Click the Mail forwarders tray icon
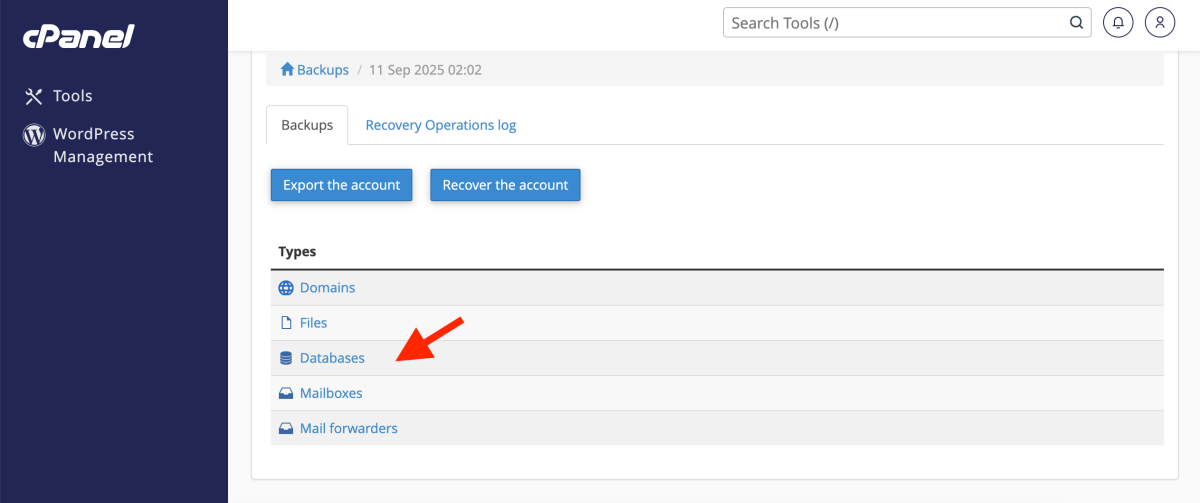Image resolution: width=1200 pixels, height=503 pixels. pos(286,429)
